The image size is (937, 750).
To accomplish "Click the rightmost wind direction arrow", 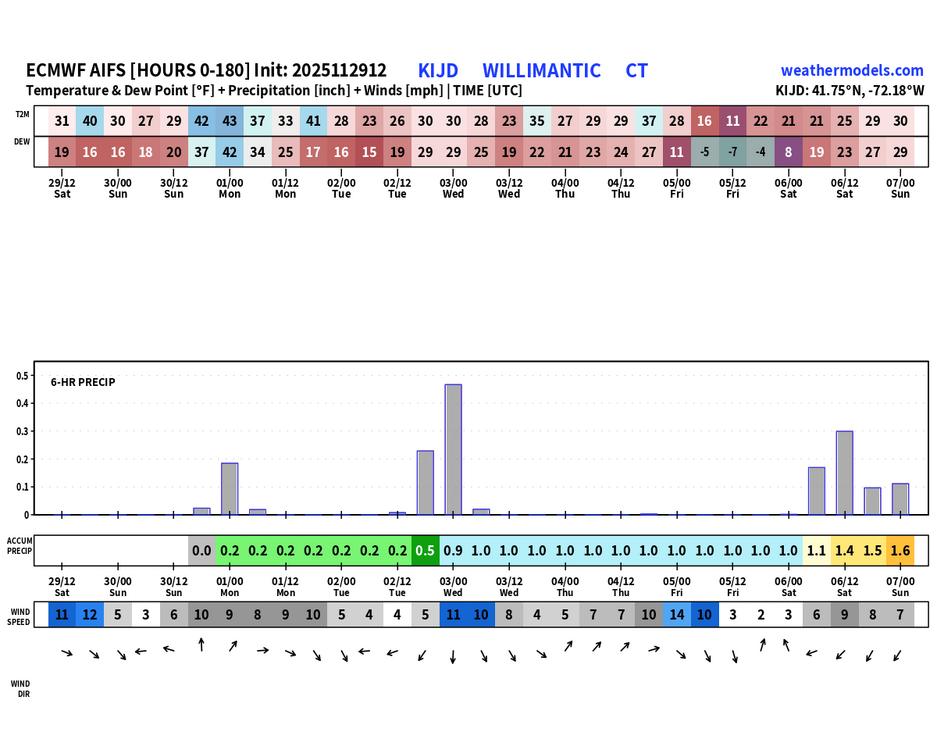I will point(897,656).
